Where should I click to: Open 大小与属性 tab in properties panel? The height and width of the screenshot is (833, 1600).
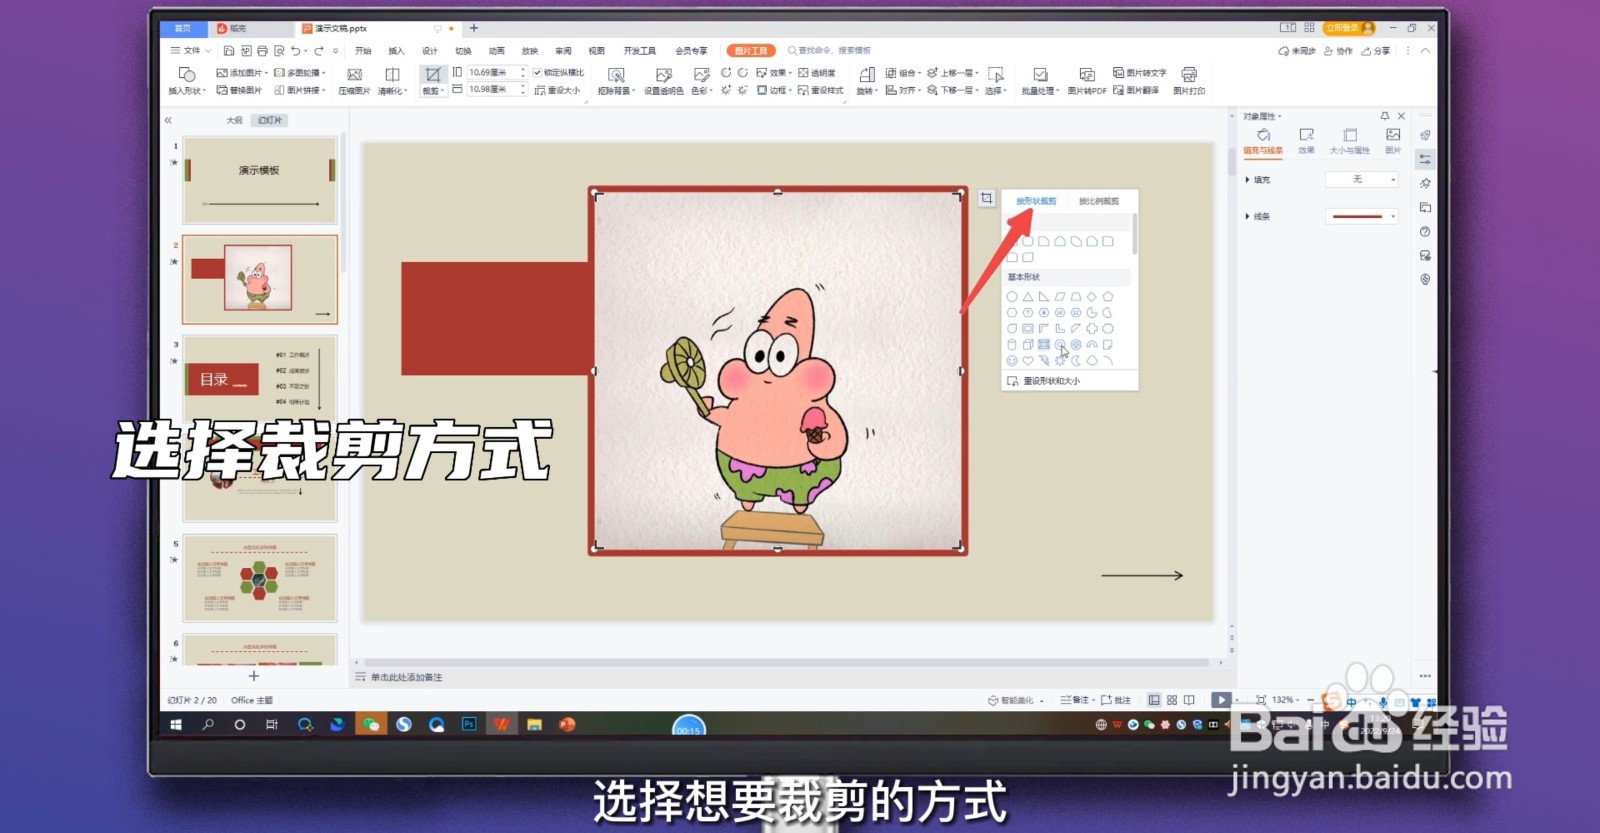[x=1350, y=141]
